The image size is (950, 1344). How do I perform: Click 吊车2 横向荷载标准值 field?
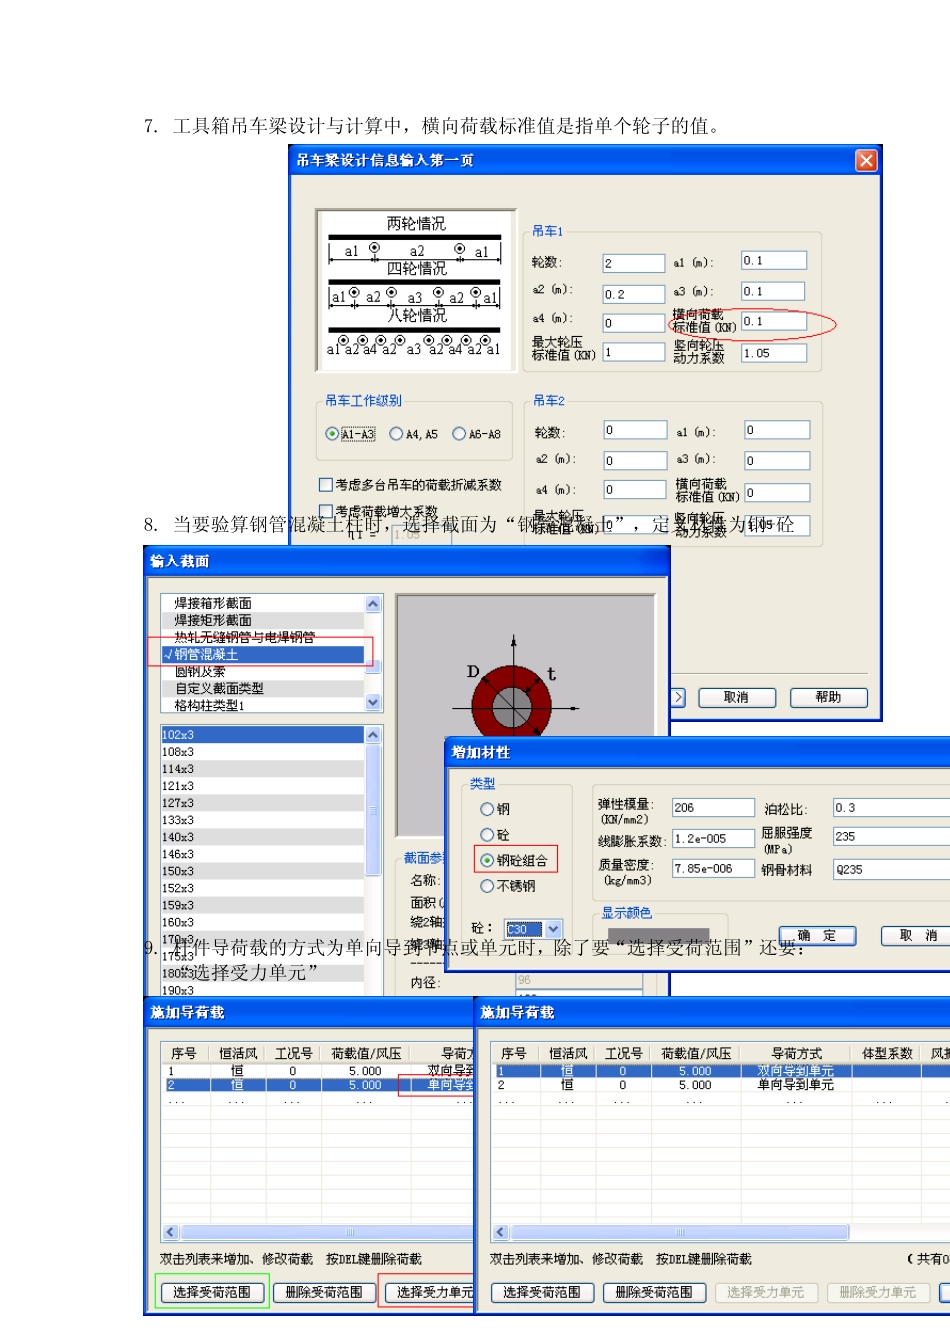pos(776,492)
